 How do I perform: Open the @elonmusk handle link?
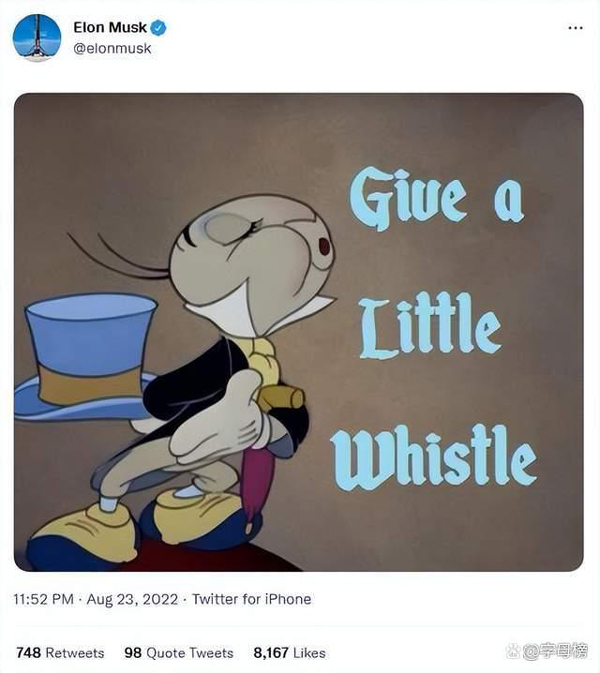click(112, 48)
